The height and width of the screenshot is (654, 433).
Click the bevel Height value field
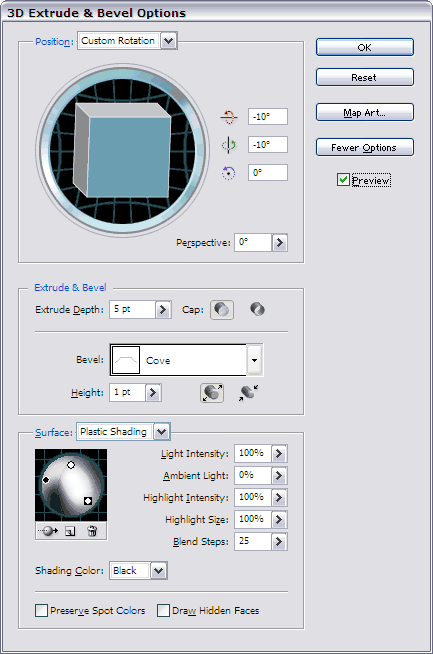[x=127, y=392]
